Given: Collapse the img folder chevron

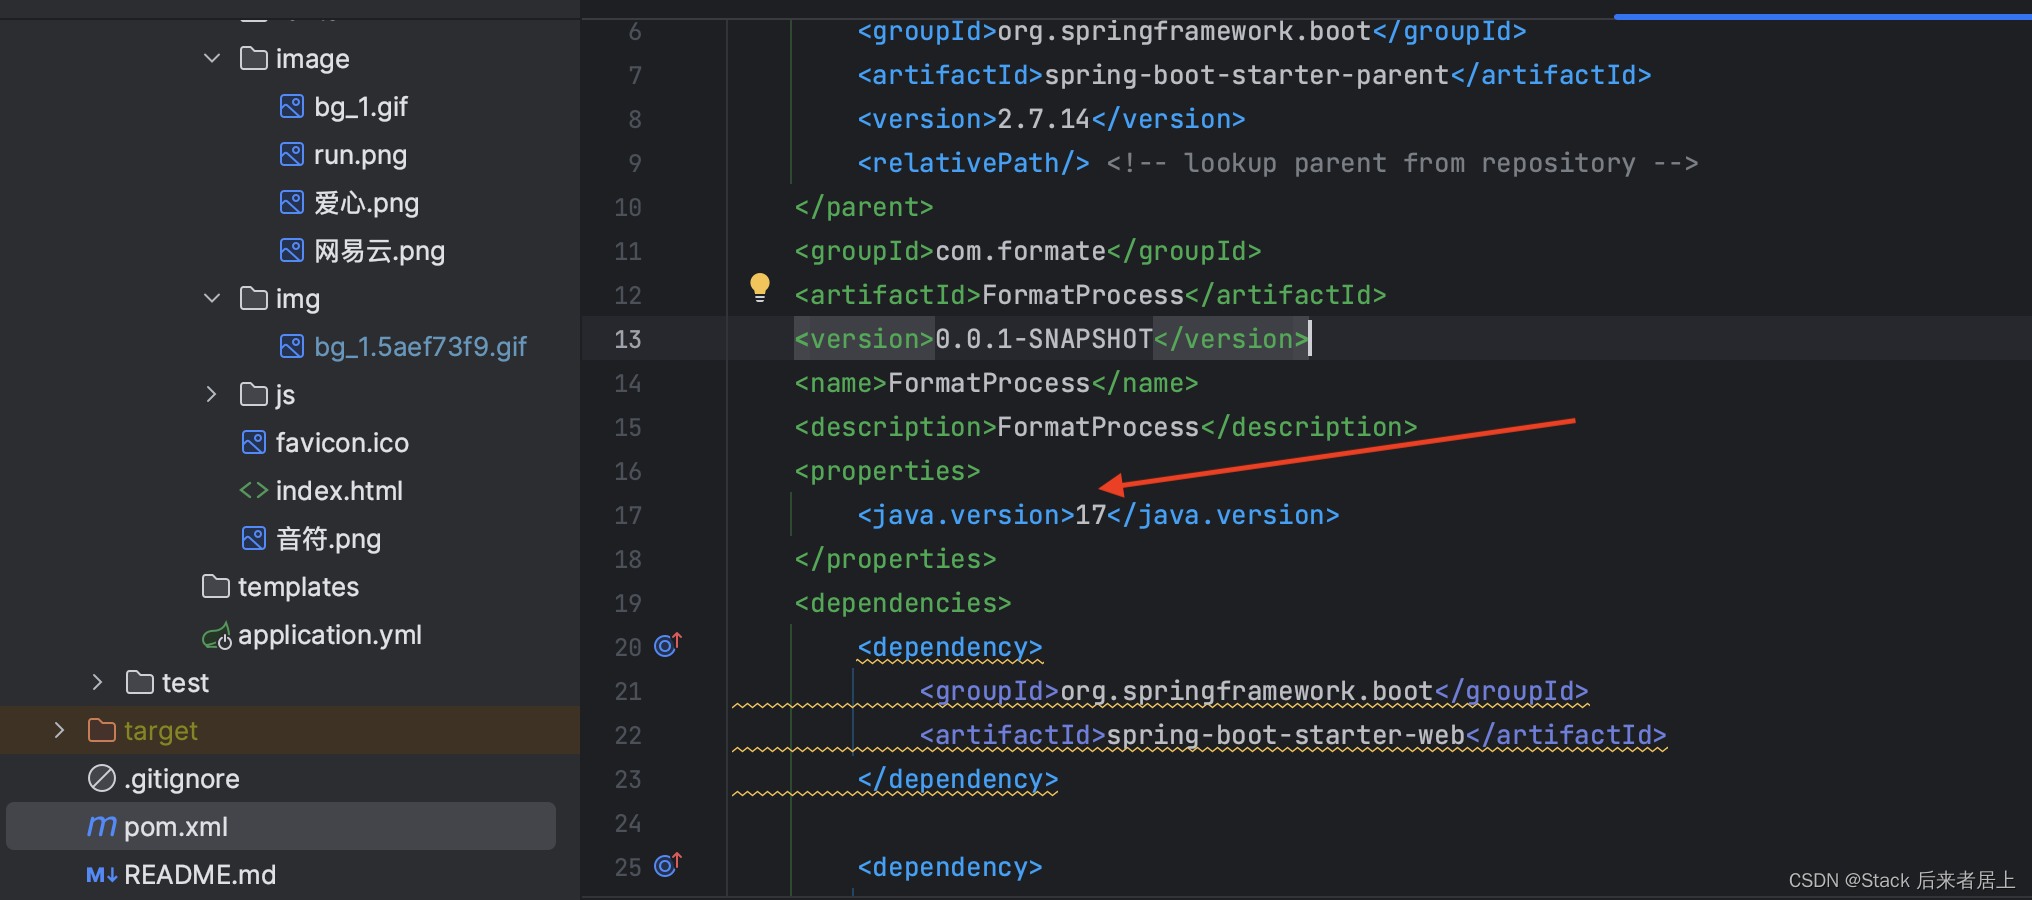Looking at the screenshot, I should coord(212,299).
